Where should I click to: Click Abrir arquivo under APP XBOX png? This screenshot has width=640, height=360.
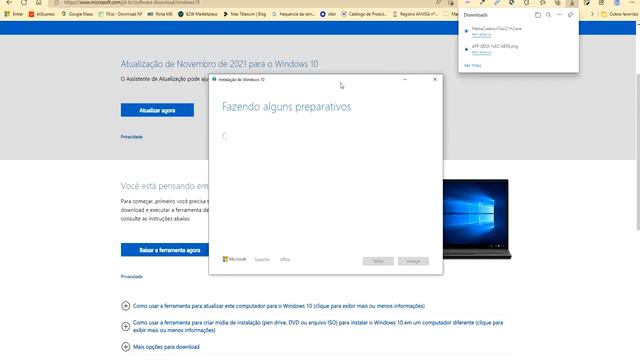(481, 52)
